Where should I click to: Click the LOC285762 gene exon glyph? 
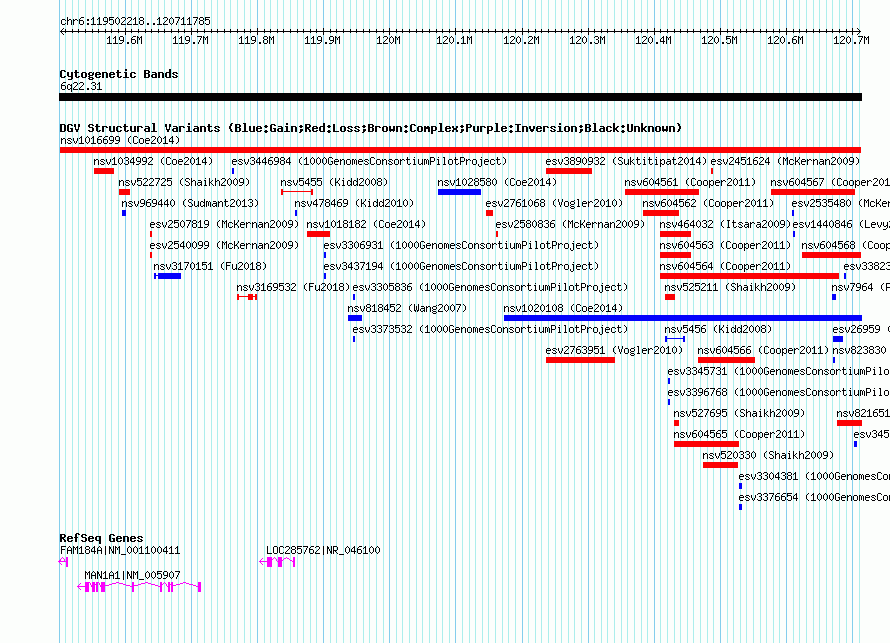[x=277, y=562]
